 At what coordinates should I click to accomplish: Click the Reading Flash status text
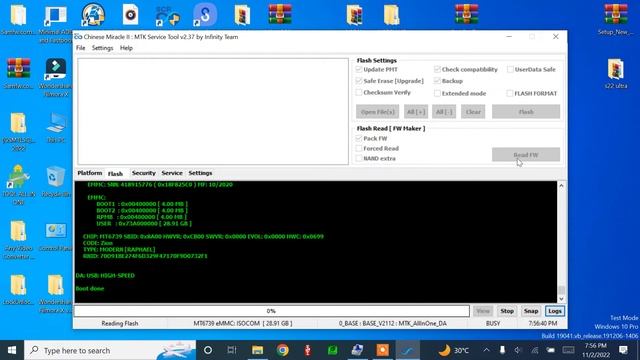(120, 323)
